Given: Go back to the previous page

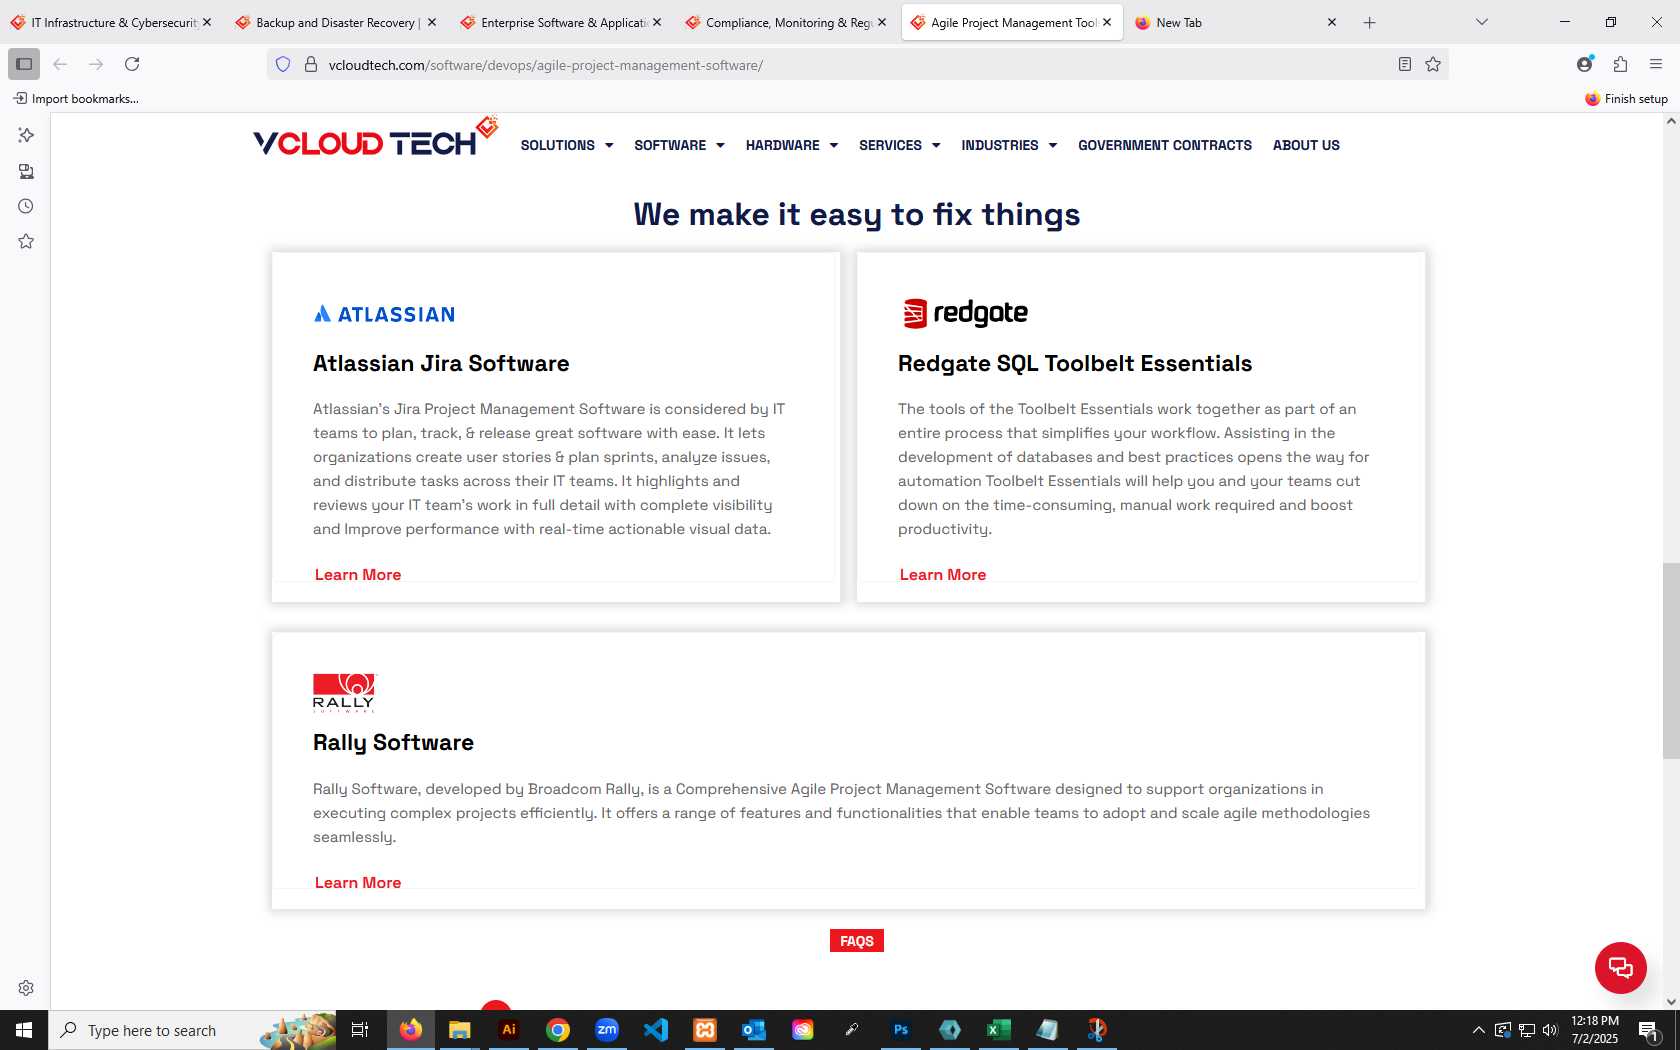Looking at the screenshot, I should pos(60,64).
